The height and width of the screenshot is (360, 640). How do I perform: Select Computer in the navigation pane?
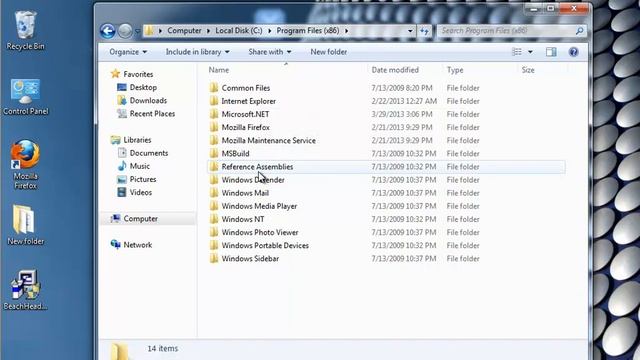point(140,218)
